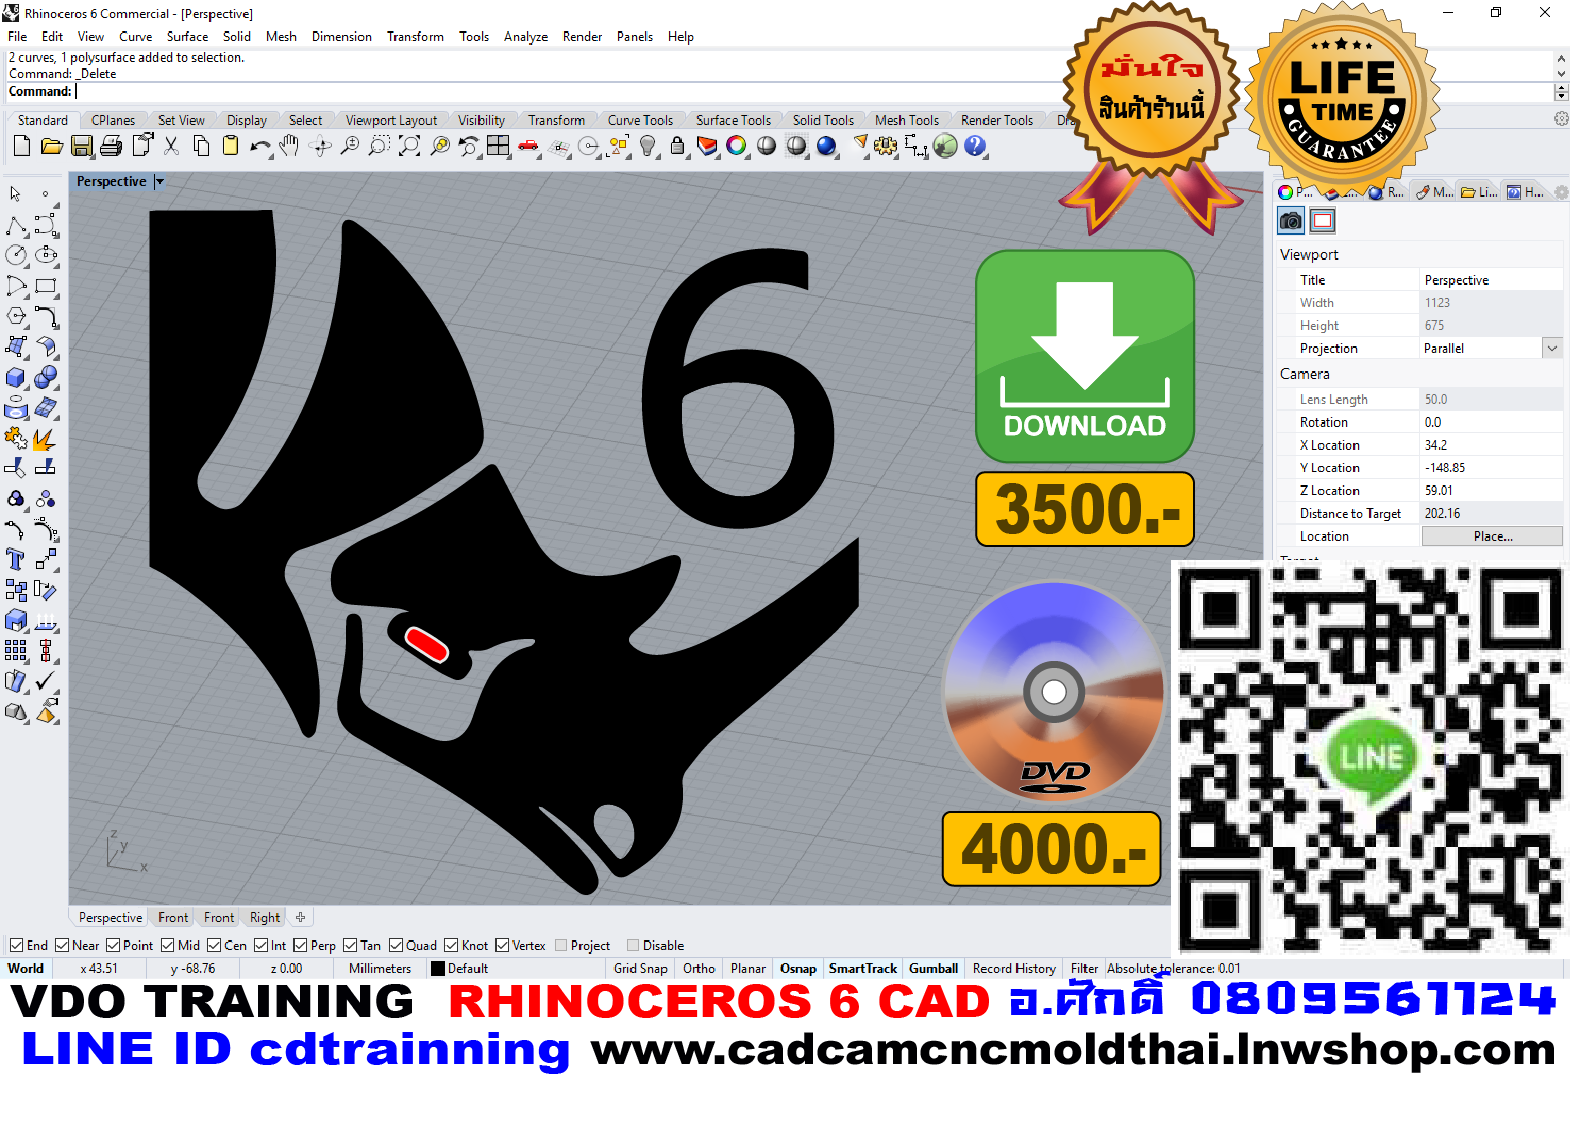Click the Explode tool icon
Viewport: 1571px width, 1131px height.
click(45, 439)
